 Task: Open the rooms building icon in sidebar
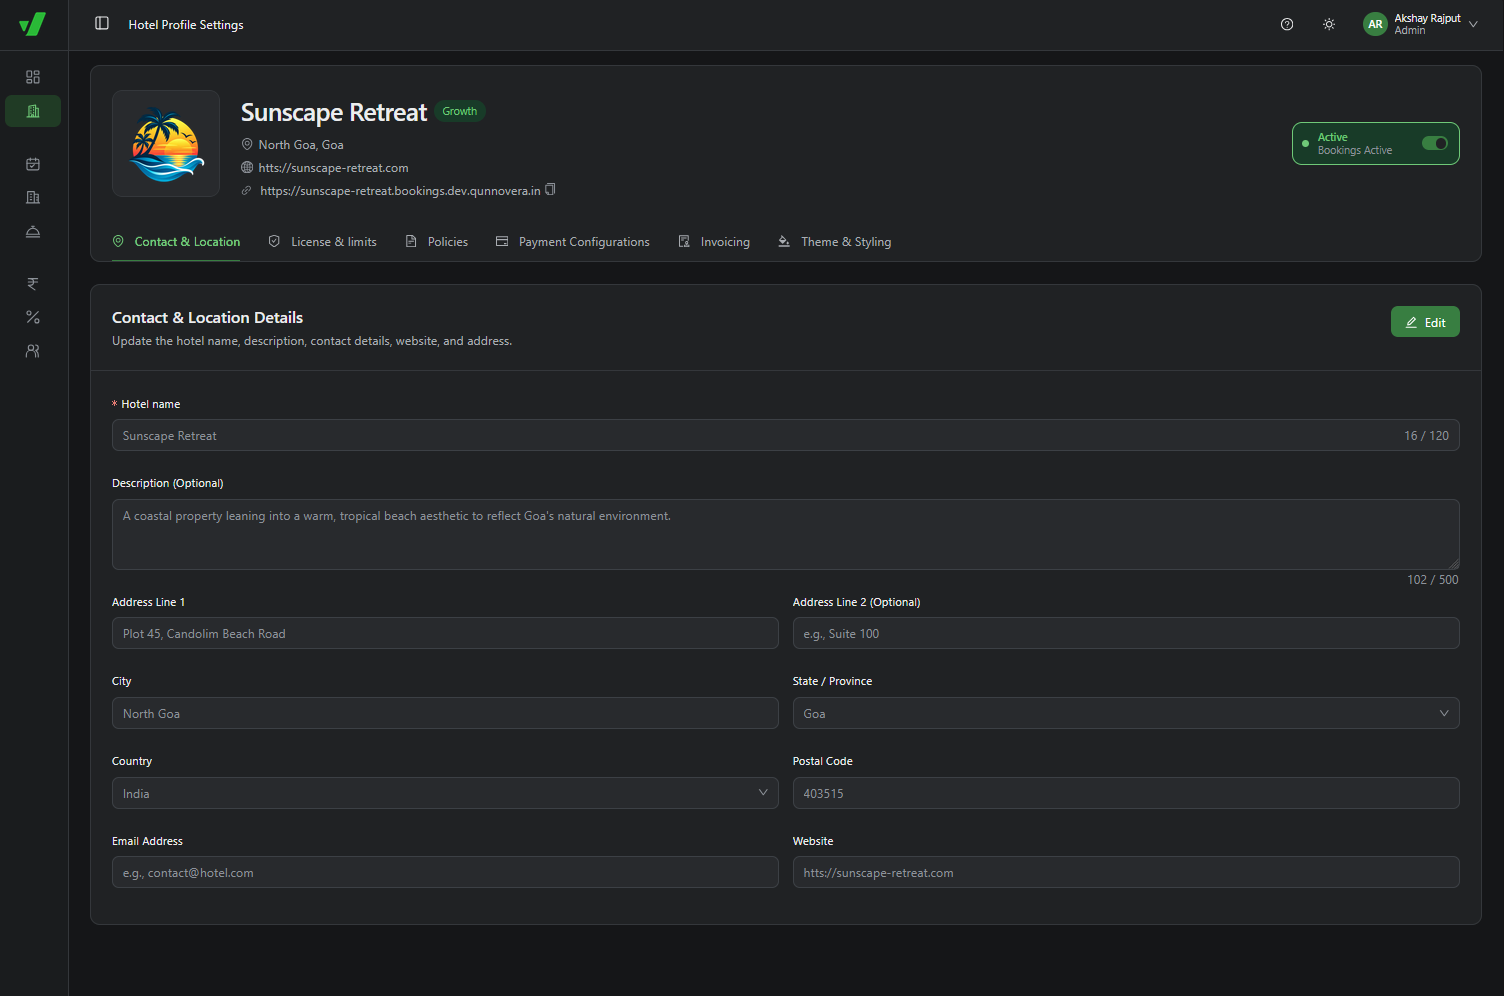coord(33,198)
